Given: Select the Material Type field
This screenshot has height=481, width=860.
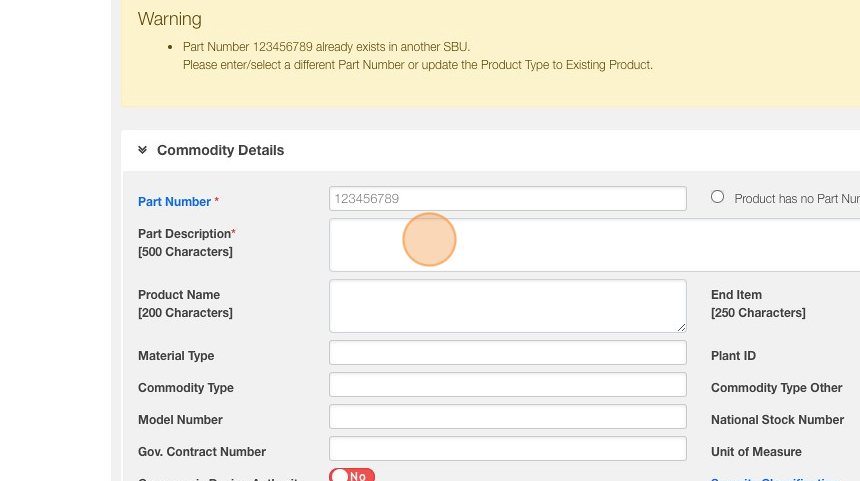Looking at the screenshot, I should (x=507, y=353).
